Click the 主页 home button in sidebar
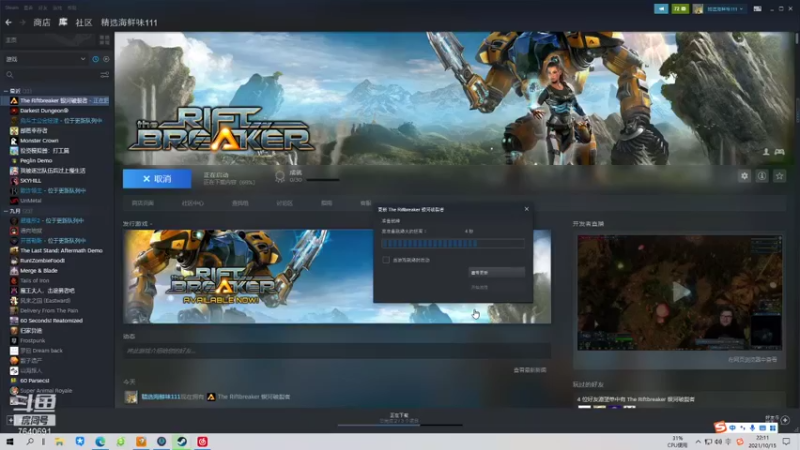800x450 pixels. pyautogui.click(x=49, y=40)
